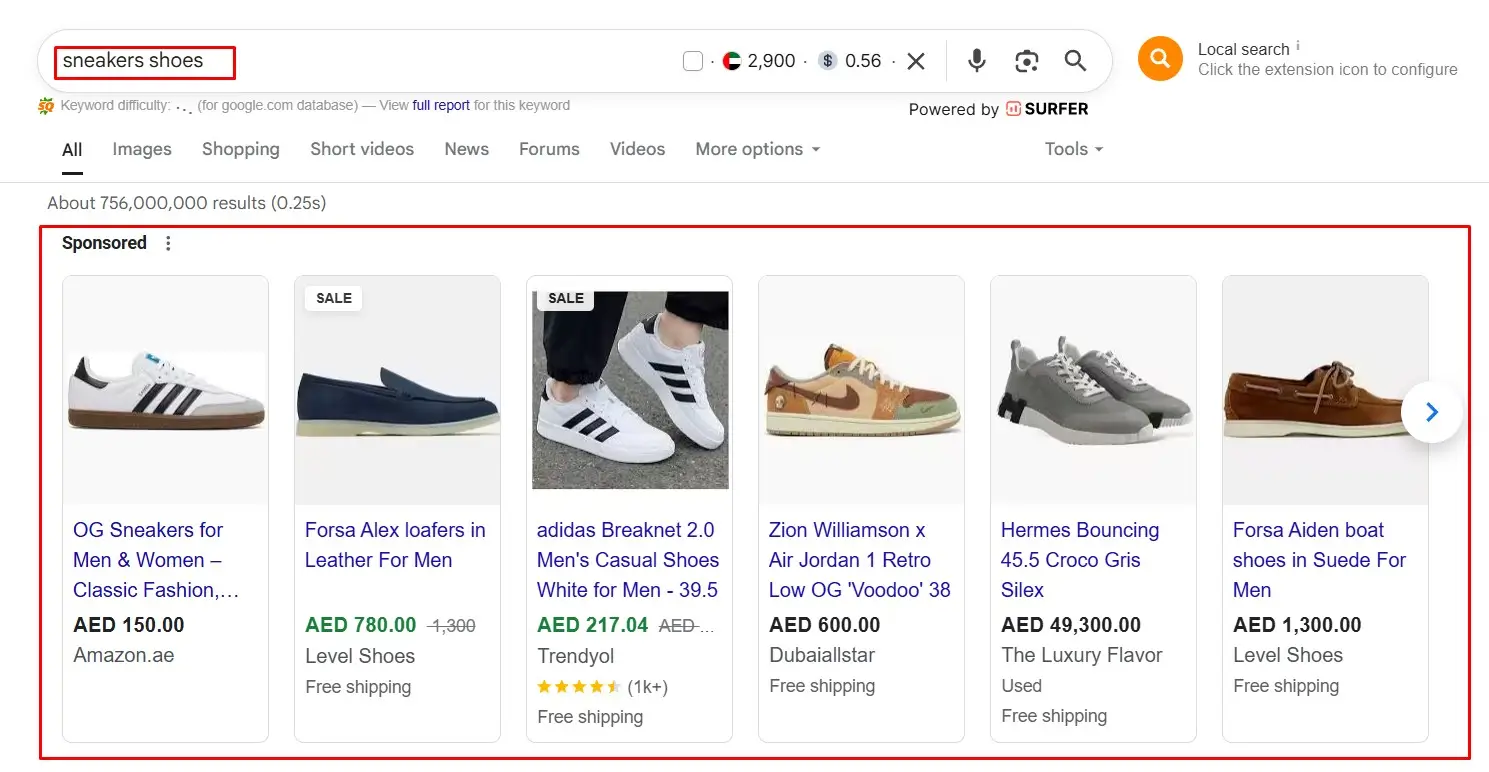1489x772 pixels.
Task: Click the SALE badge on adidas Breaknet card
Action: (x=566, y=298)
